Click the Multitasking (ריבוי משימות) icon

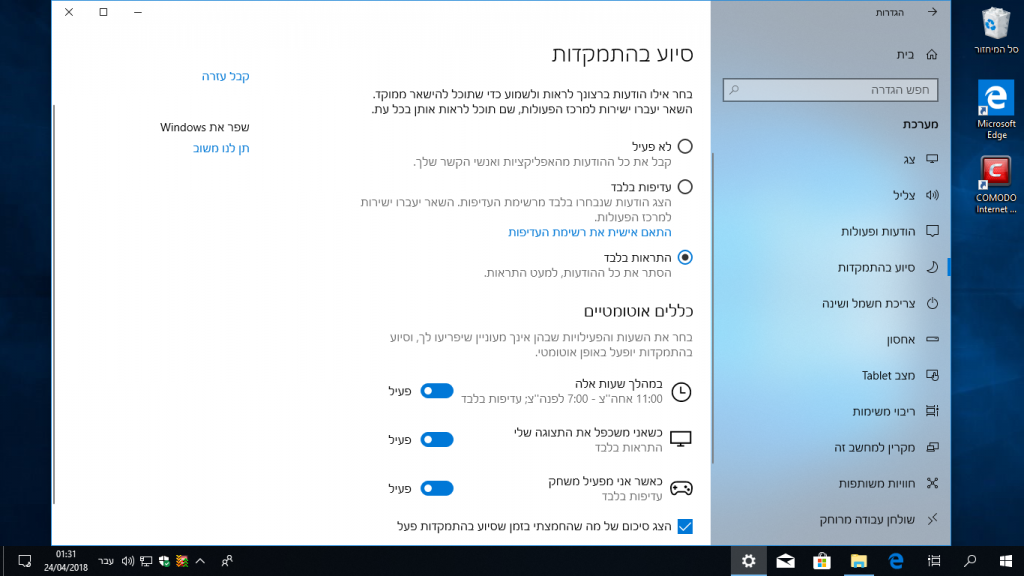click(x=932, y=411)
